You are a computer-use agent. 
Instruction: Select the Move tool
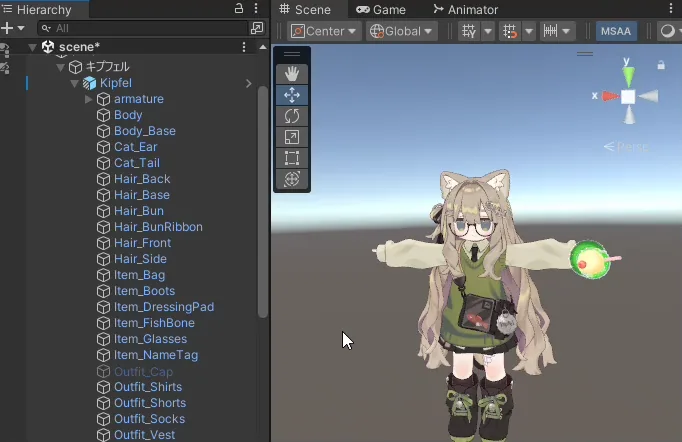coord(292,95)
